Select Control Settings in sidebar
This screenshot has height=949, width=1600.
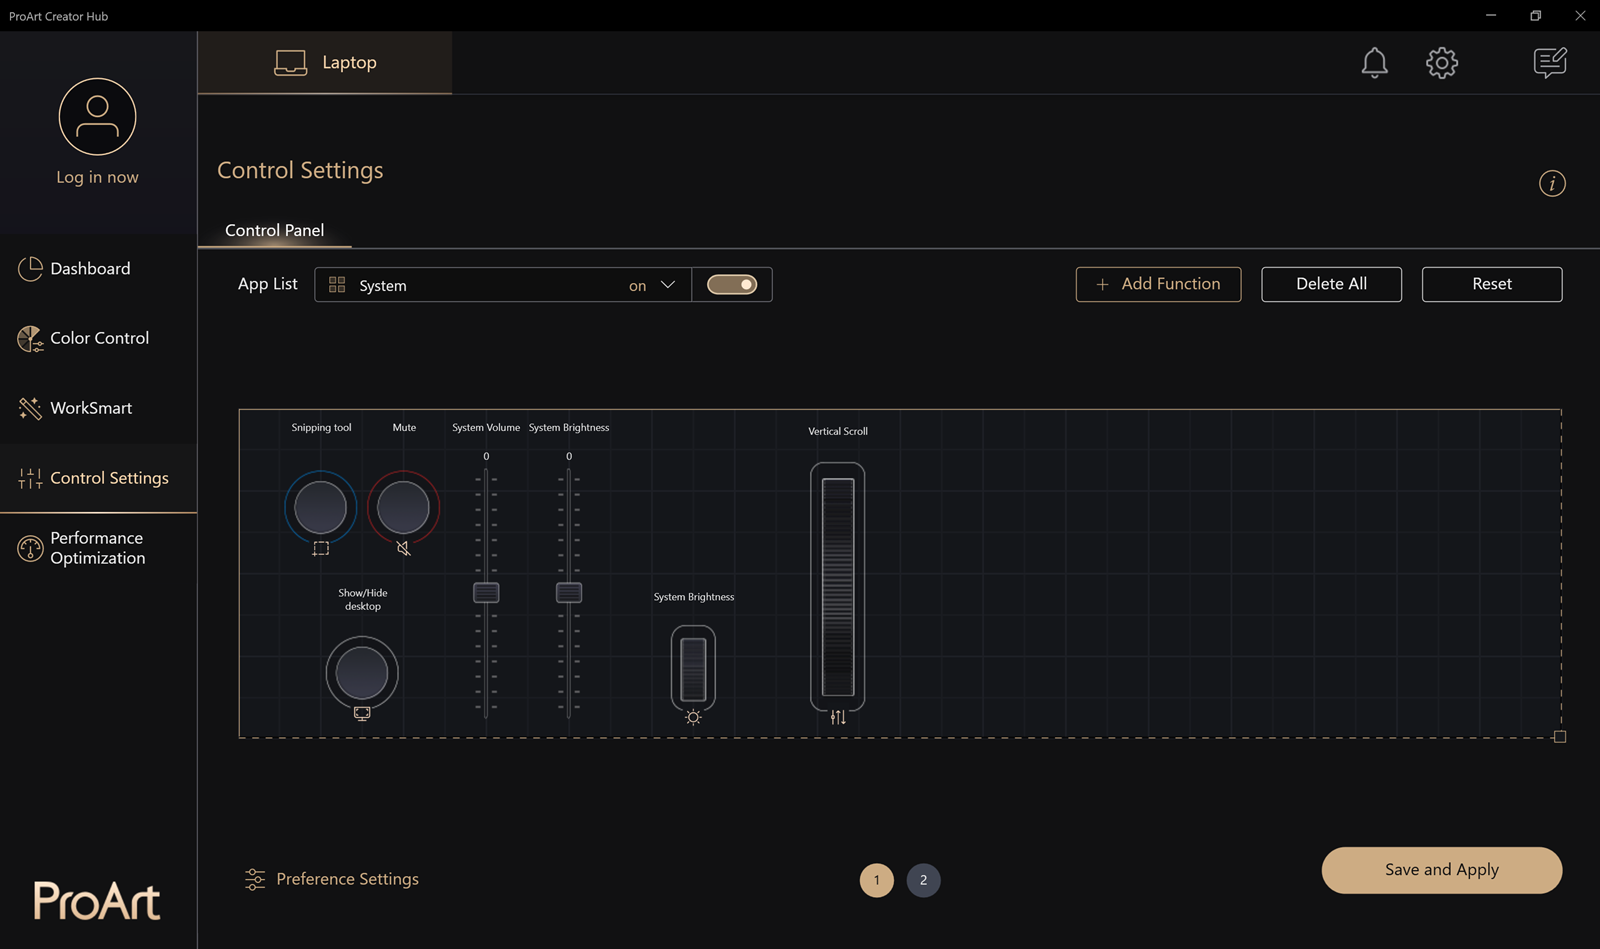pos(98,478)
